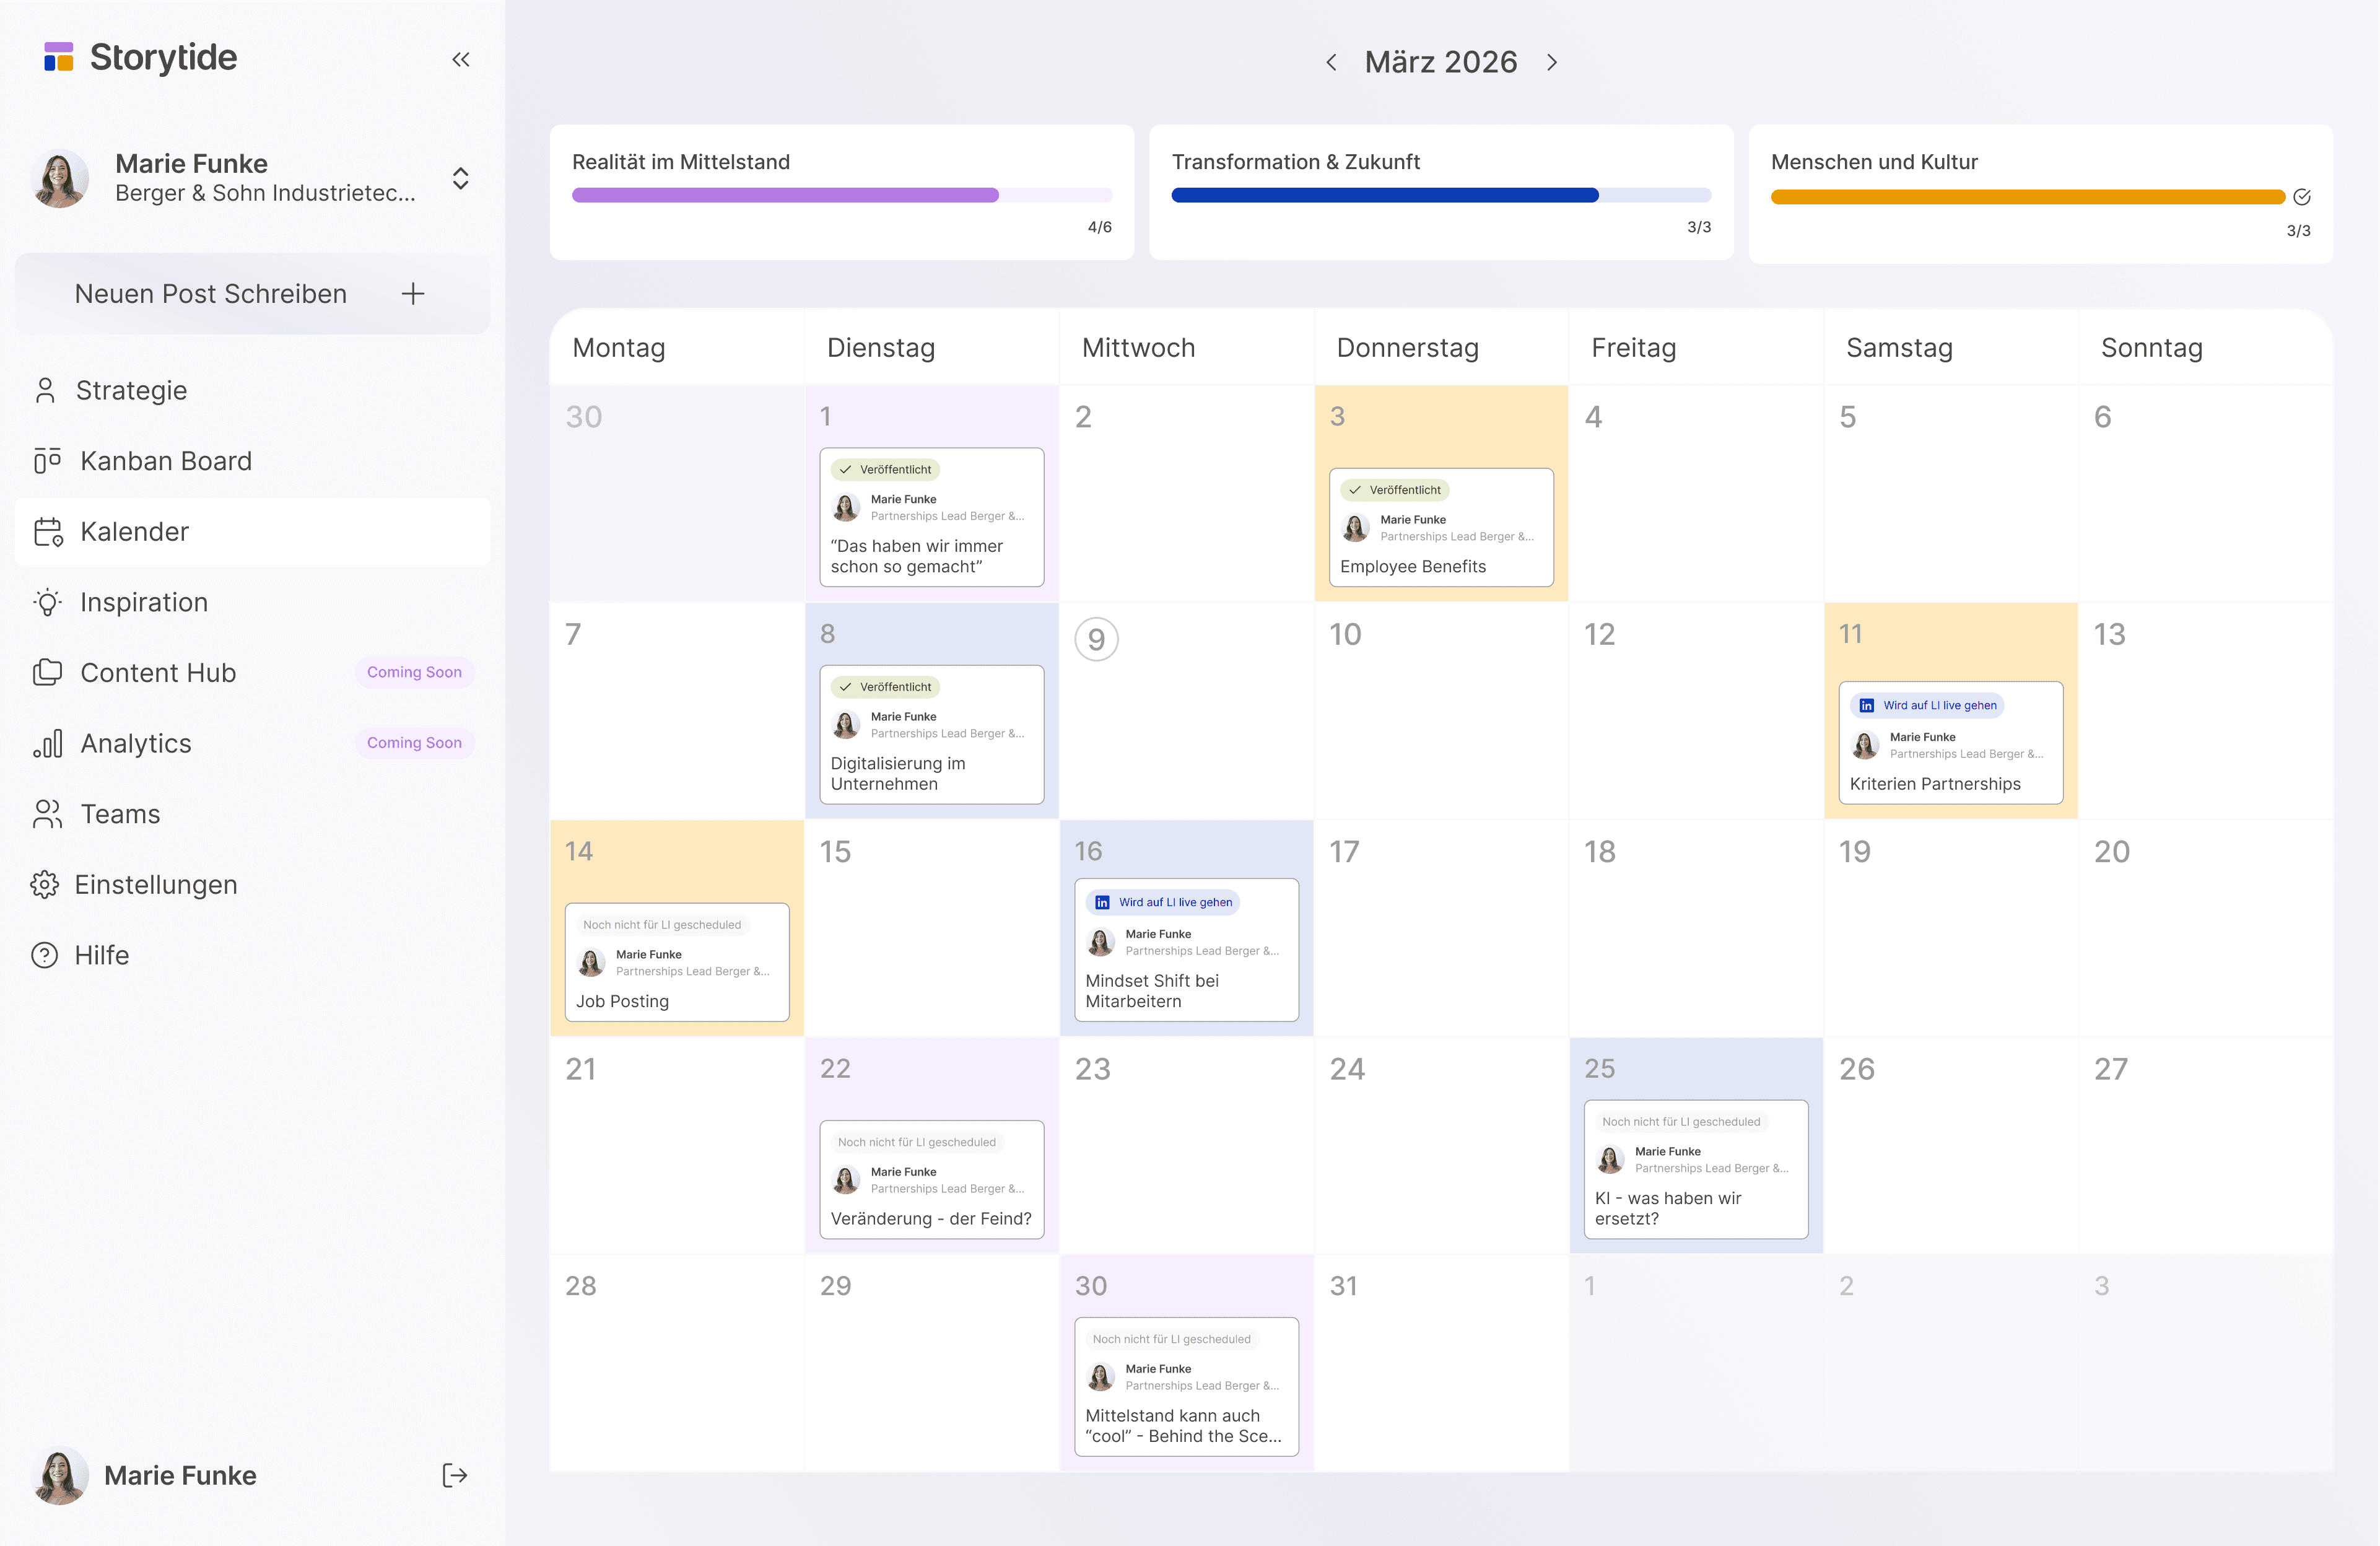This screenshot has width=2380, height=1546.
Task: Click 'Wird auf LI live gehen' on Kriterien Partnerships
Action: pyautogui.click(x=1927, y=705)
